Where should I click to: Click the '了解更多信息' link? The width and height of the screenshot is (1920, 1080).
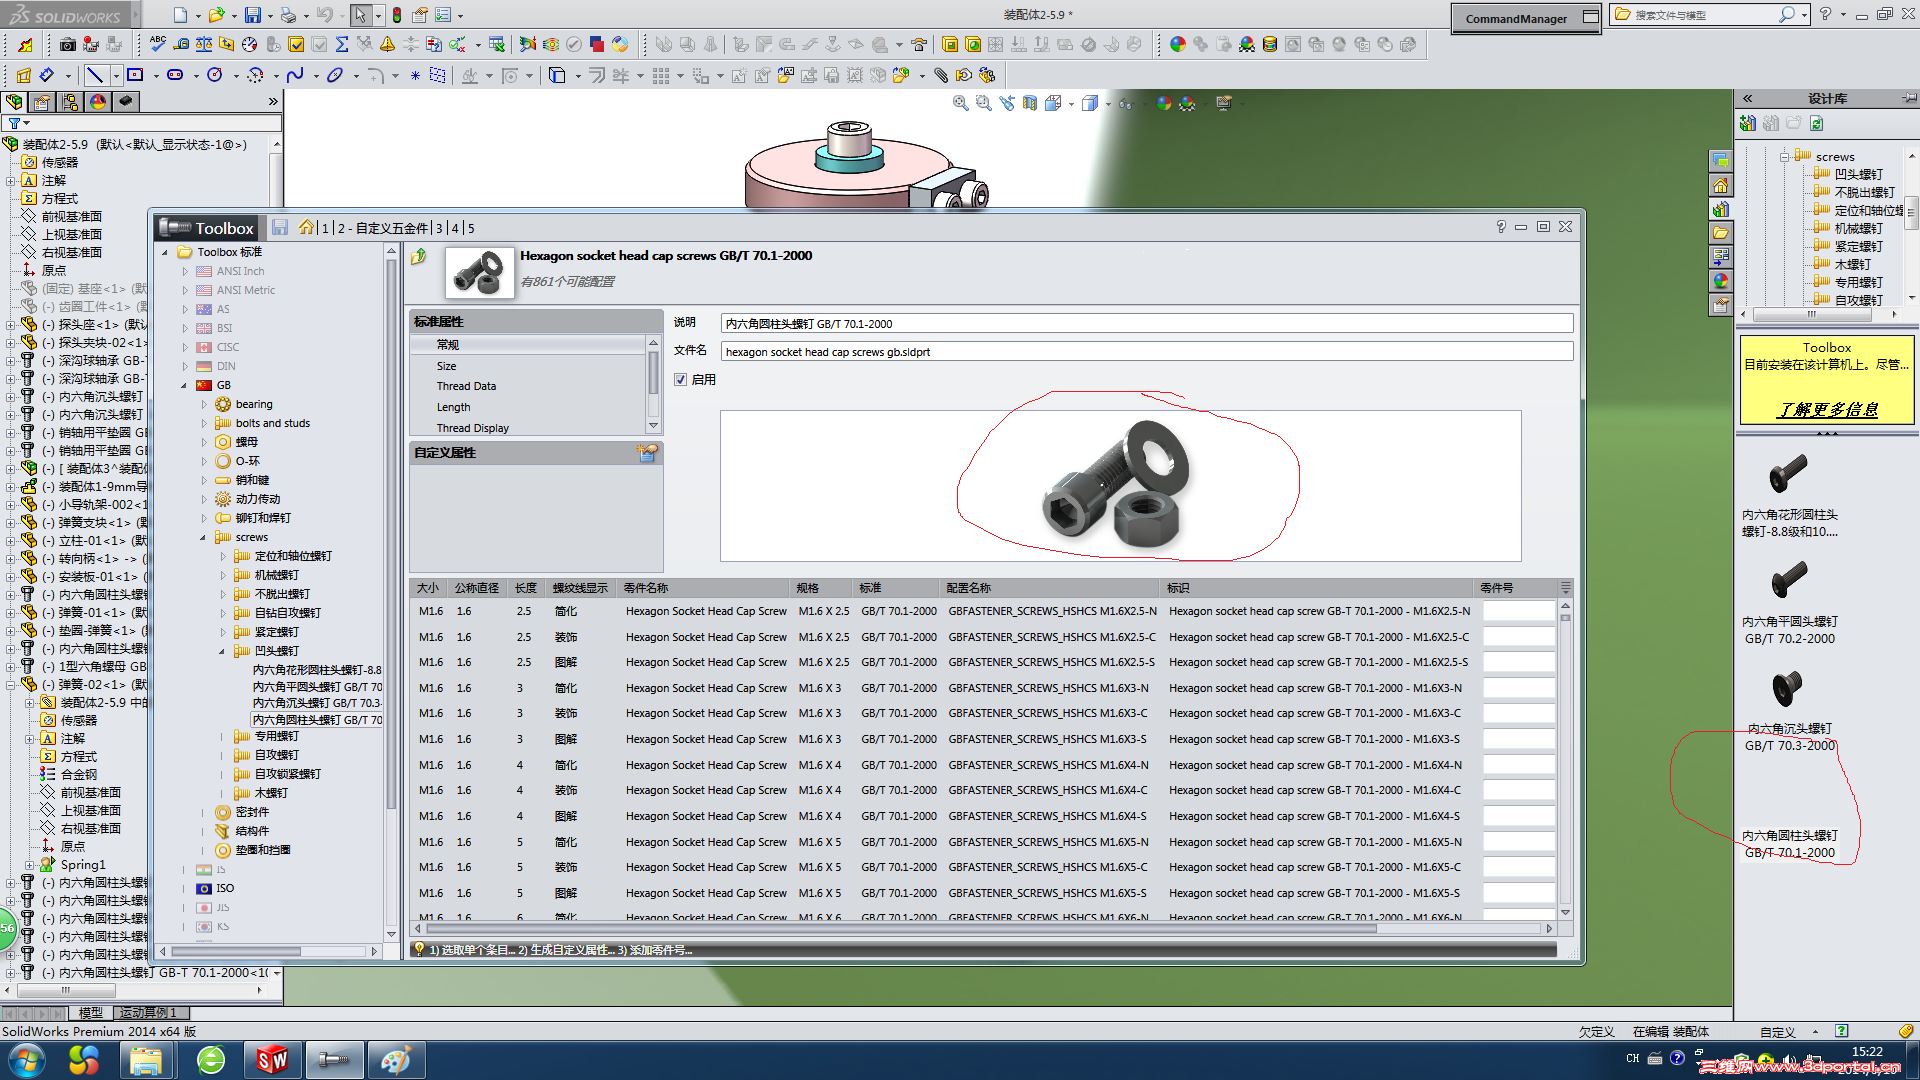pos(1826,410)
